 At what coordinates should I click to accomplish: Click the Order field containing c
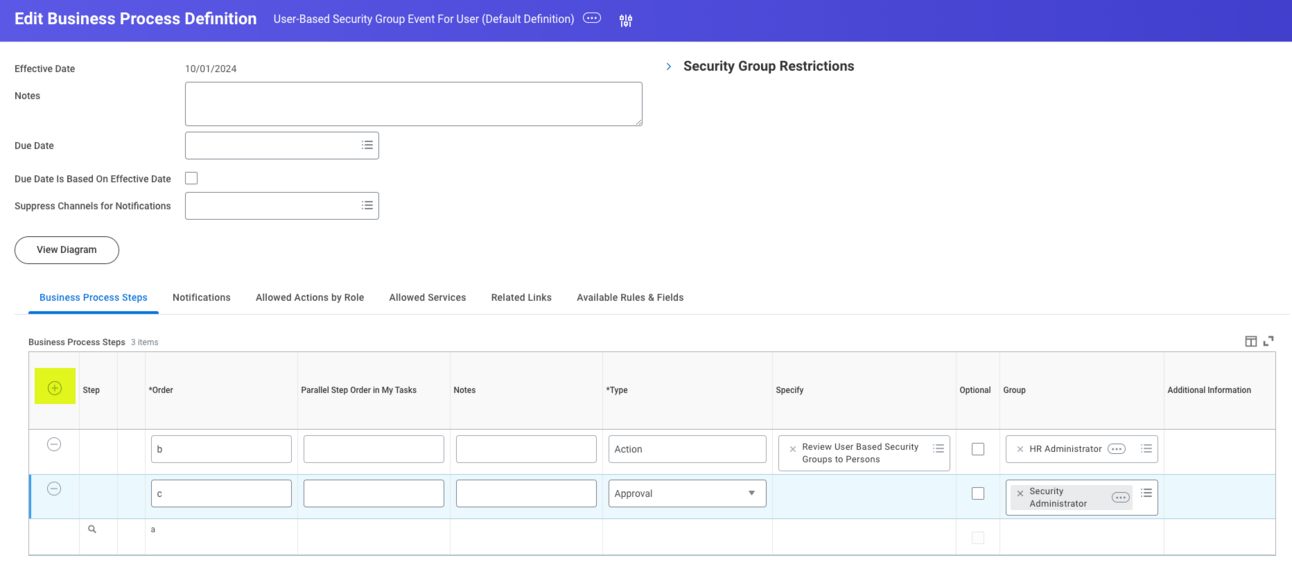(x=221, y=493)
